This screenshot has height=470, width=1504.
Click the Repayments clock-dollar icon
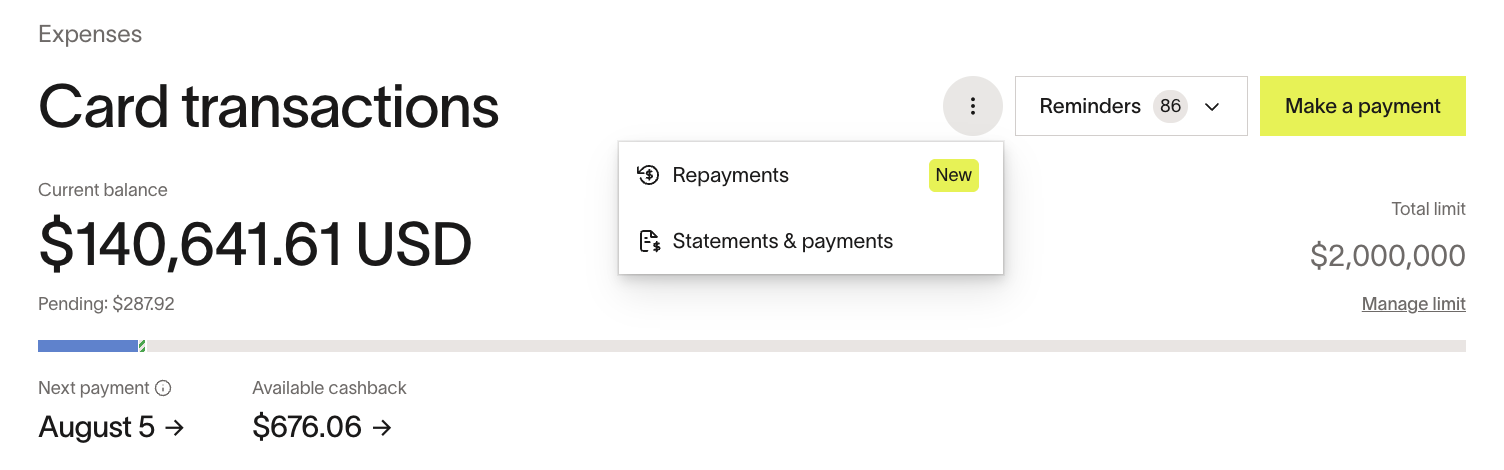click(x=648, y=175)
